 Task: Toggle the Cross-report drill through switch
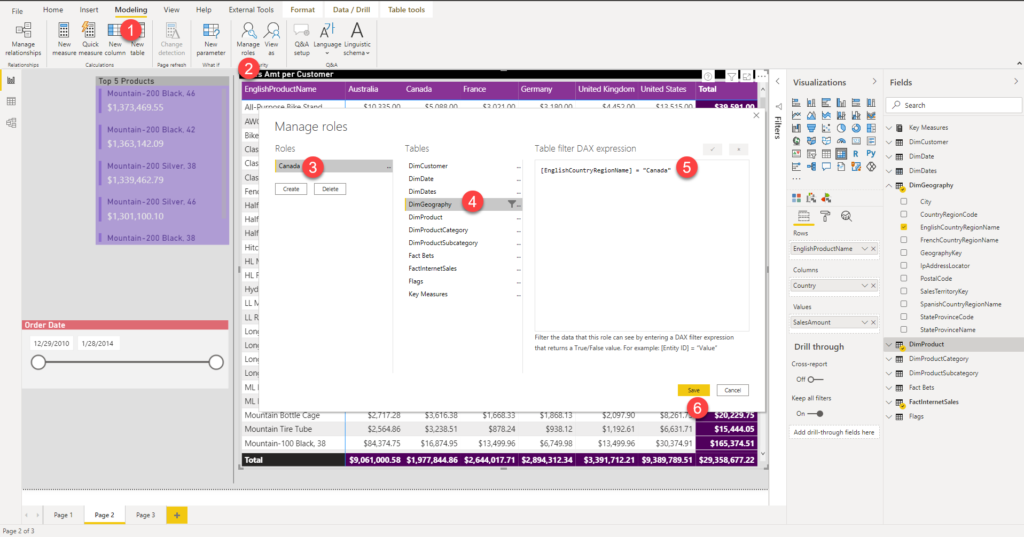click(814, 380)
